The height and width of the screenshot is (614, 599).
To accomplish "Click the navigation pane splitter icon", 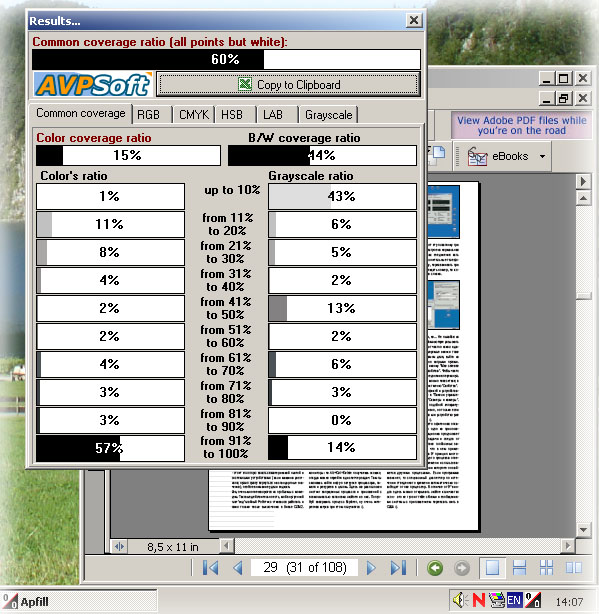I will [119, 546].
